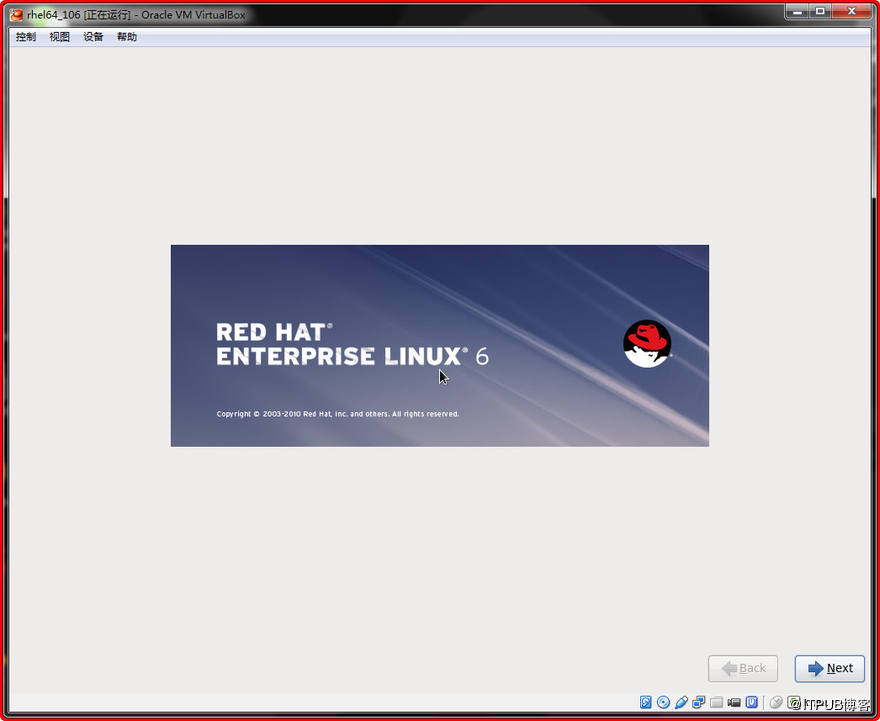This screenshot has height=721, width=880.
Task: Click the VirtualBox icon in the title bar
Action: tap(16, 15)
